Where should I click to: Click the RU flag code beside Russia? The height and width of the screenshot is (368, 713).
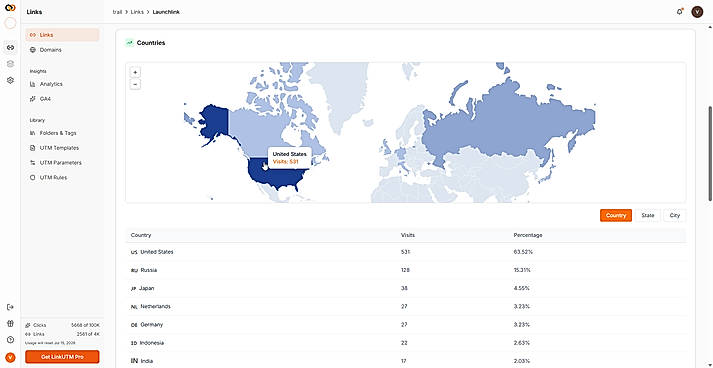pyautogui.click(x=134, y=270)
